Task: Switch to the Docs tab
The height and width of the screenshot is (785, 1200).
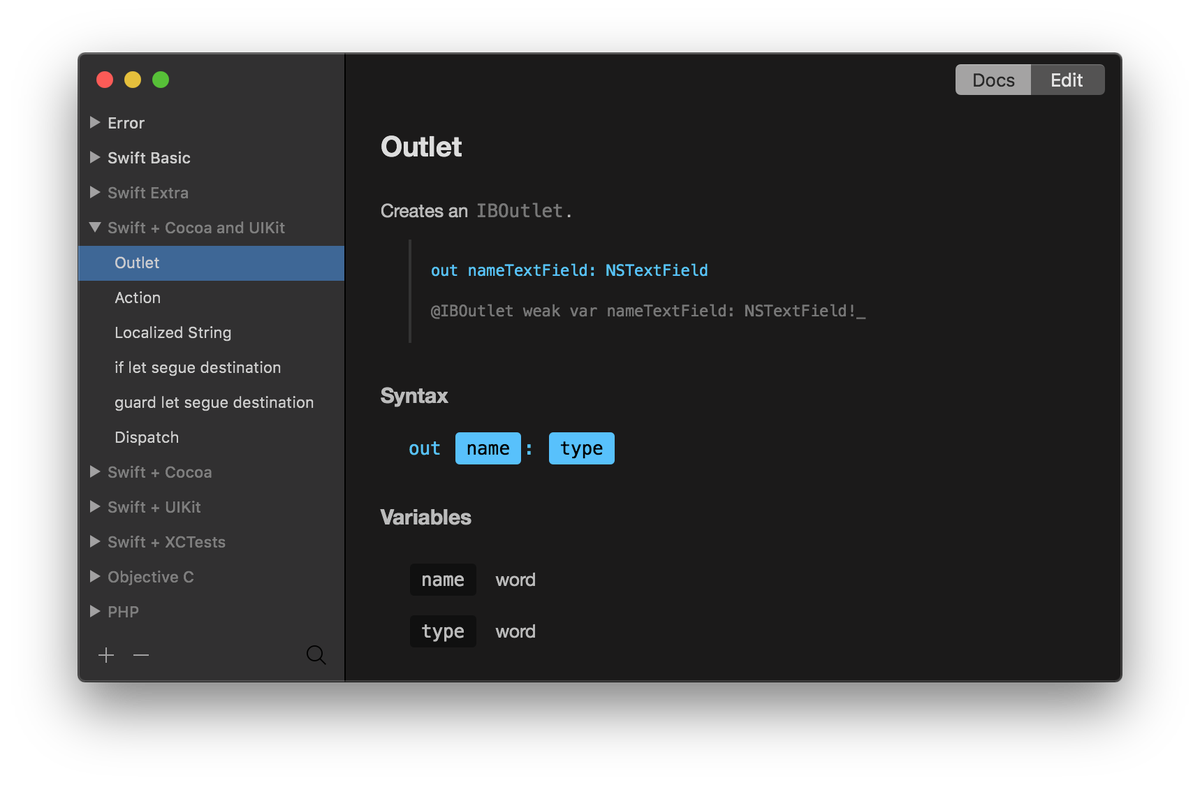Action: pyautogui.click(x=993, y=80)
